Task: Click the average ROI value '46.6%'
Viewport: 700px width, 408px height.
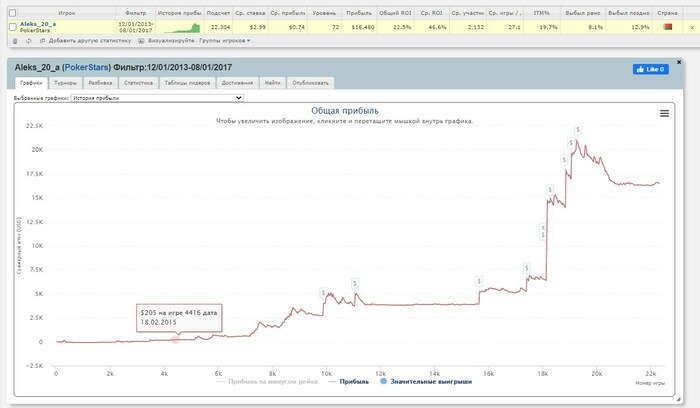Action: [x=437, y=27]
